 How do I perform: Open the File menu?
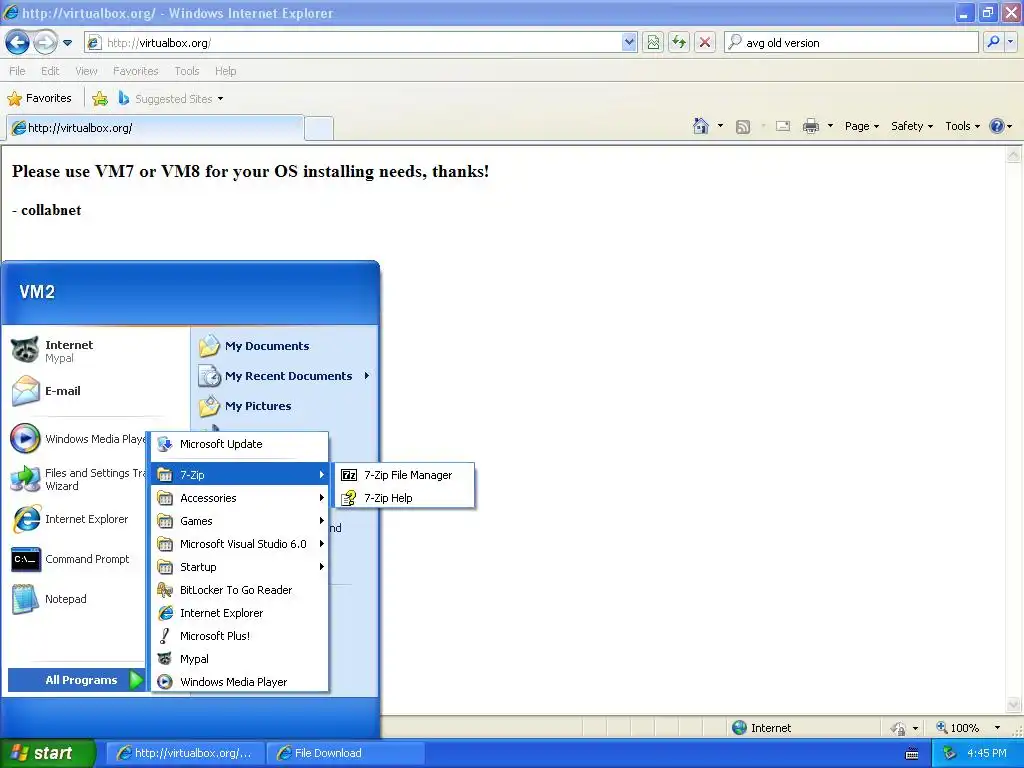(x=17, y=71)
